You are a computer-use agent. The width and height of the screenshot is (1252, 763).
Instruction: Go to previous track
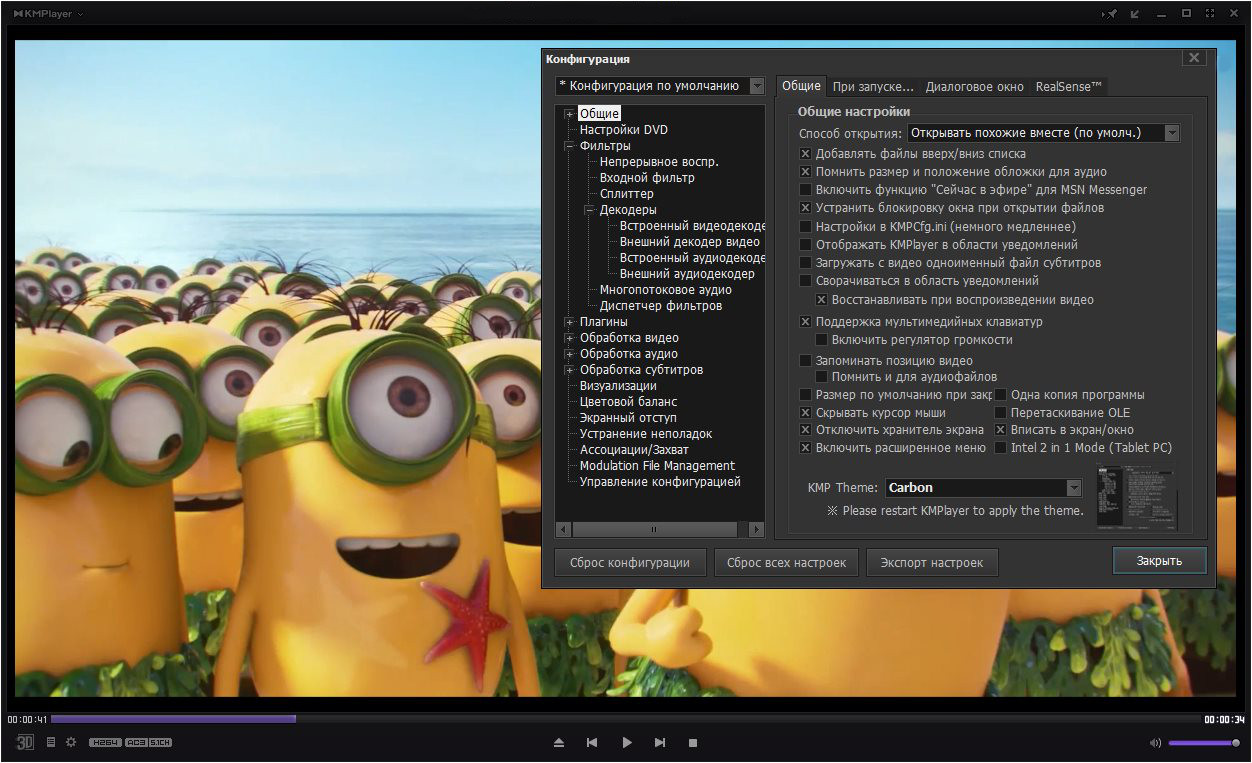(592, 743)
